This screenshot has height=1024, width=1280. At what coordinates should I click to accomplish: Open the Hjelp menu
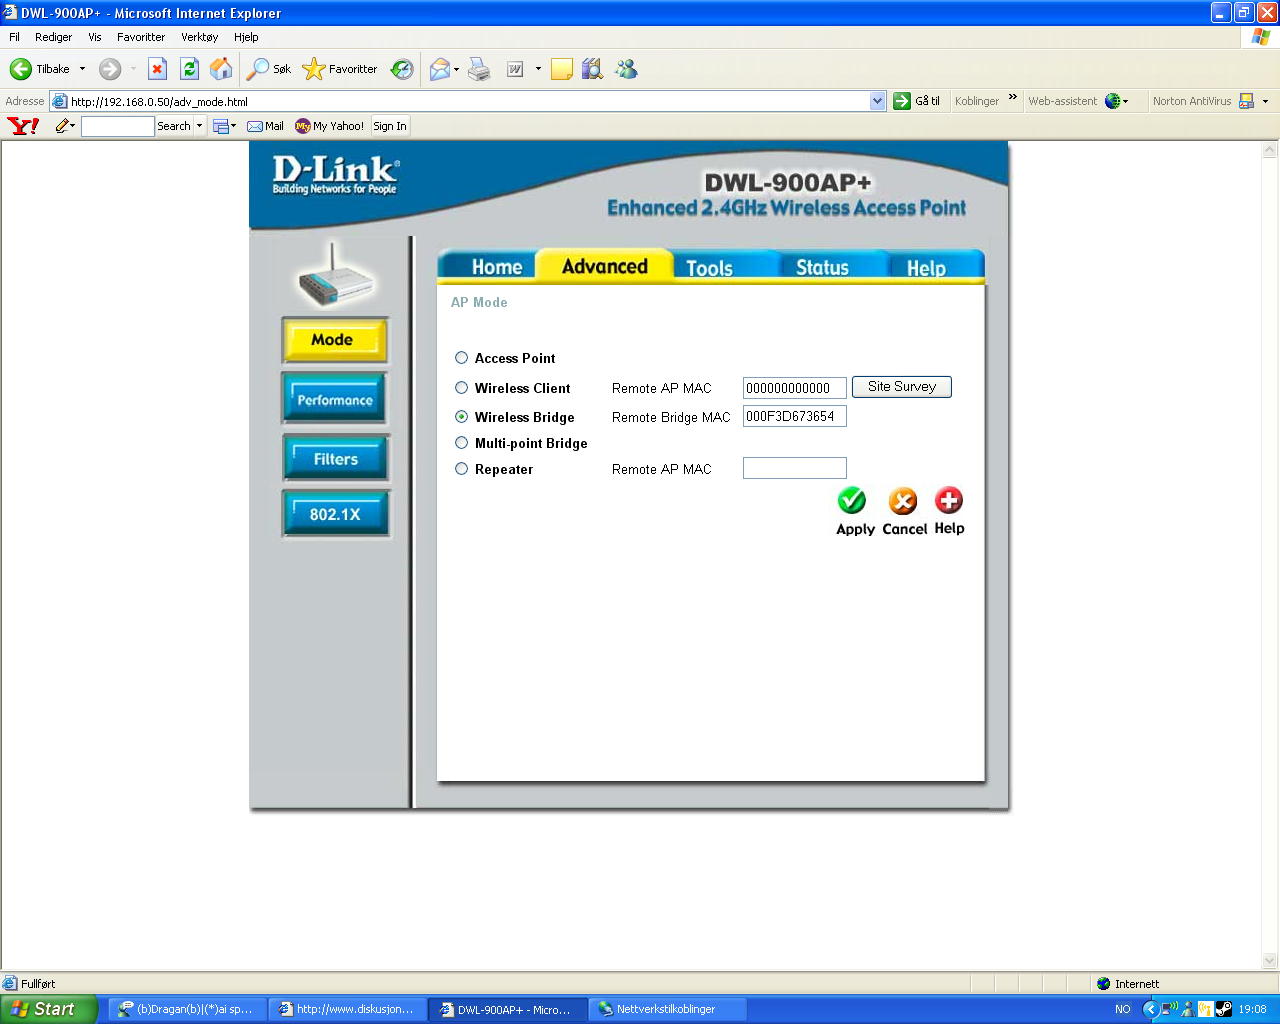point(246,37)
